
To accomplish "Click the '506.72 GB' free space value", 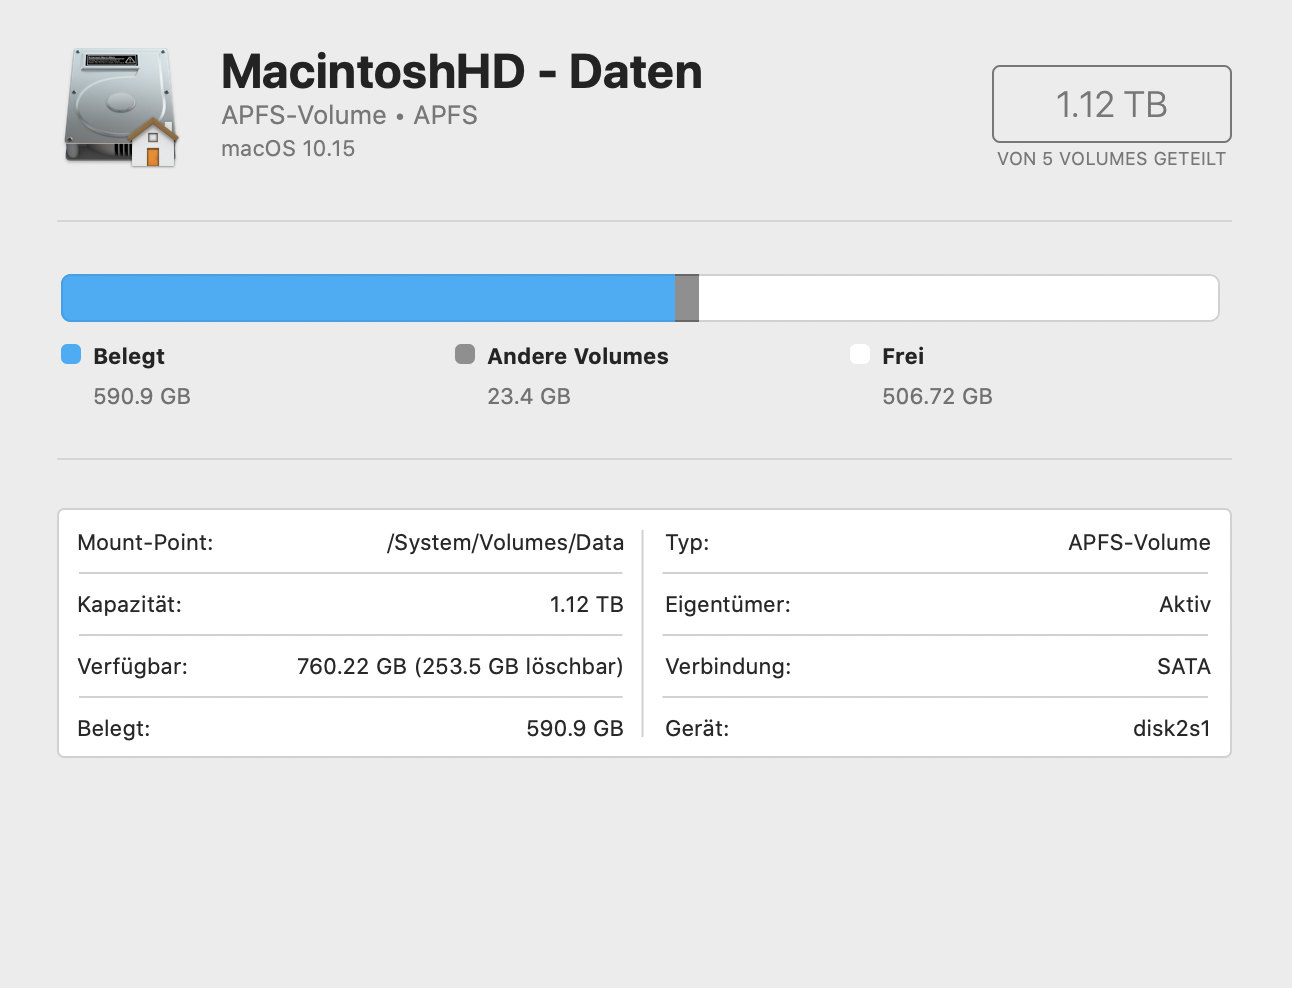I will (937, 396).
